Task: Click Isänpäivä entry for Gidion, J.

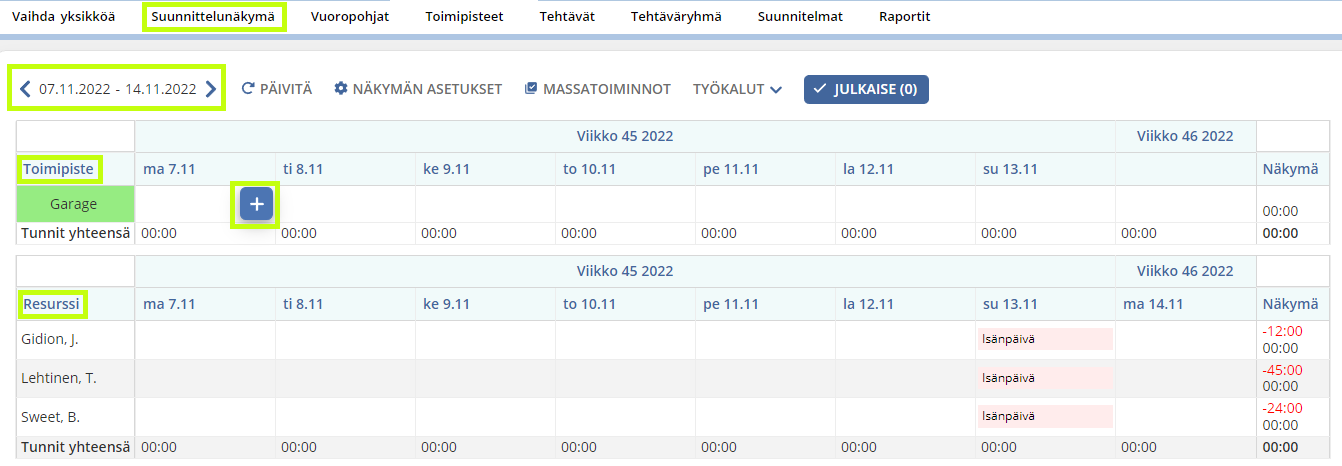Action: click(1044, 339)
